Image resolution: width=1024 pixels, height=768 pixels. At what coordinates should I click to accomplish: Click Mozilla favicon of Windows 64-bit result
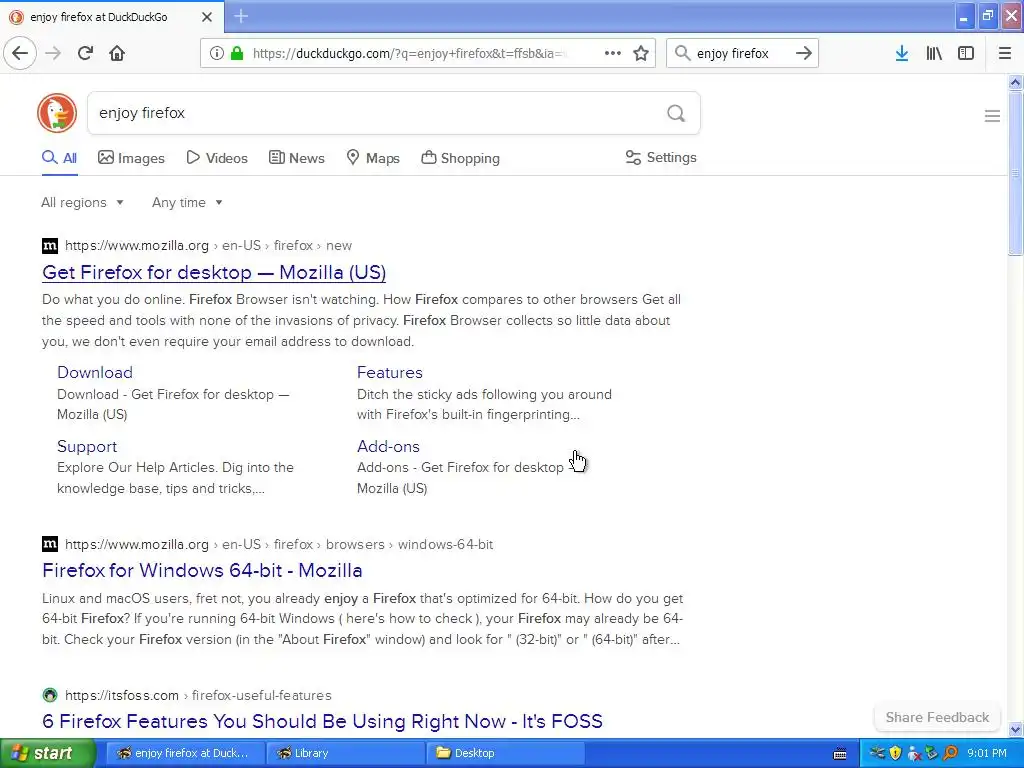pos(50,544)
